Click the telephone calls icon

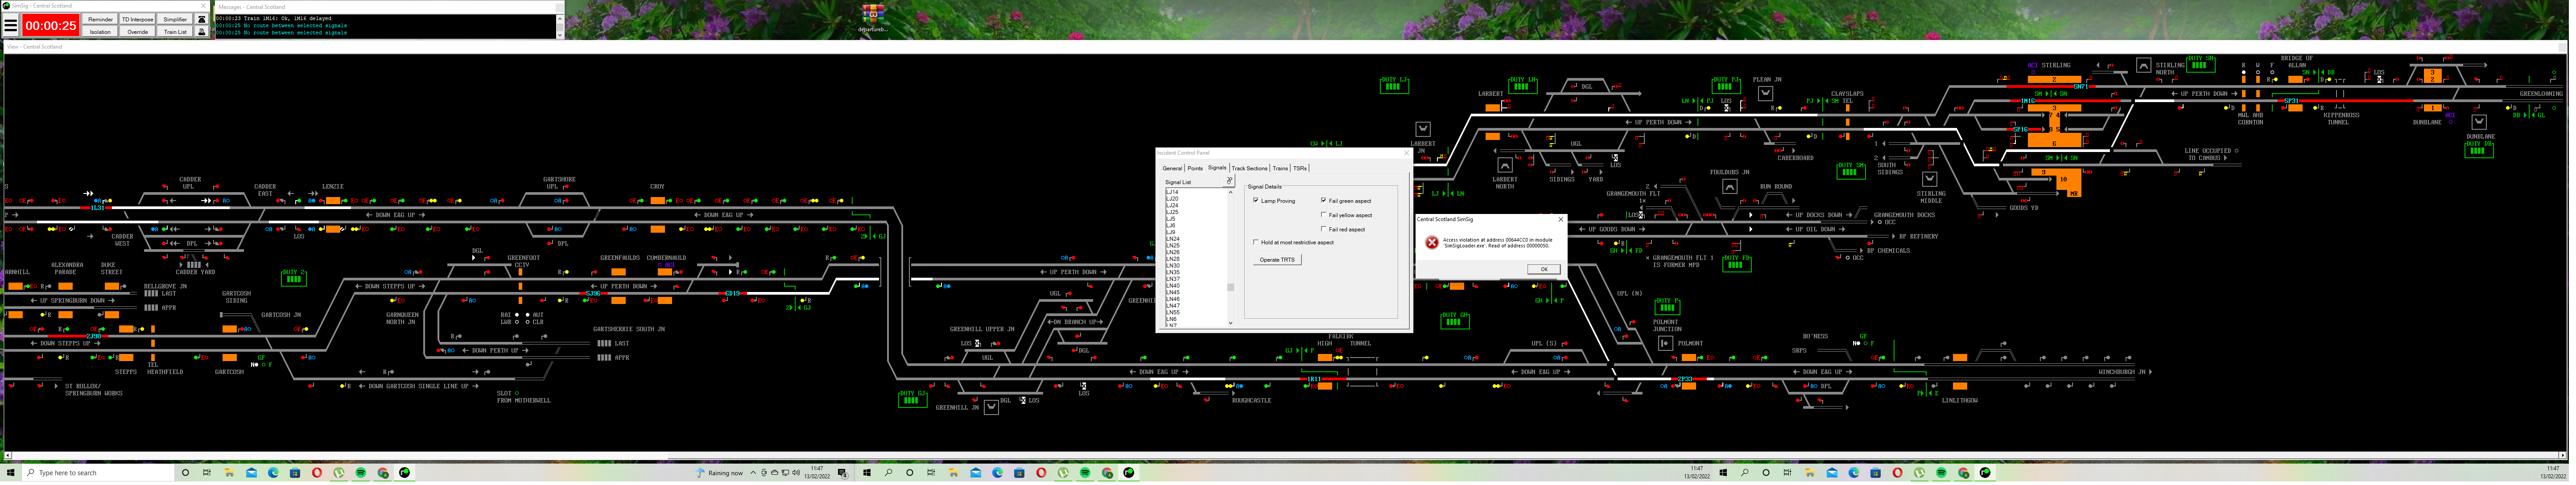(202, 19)
